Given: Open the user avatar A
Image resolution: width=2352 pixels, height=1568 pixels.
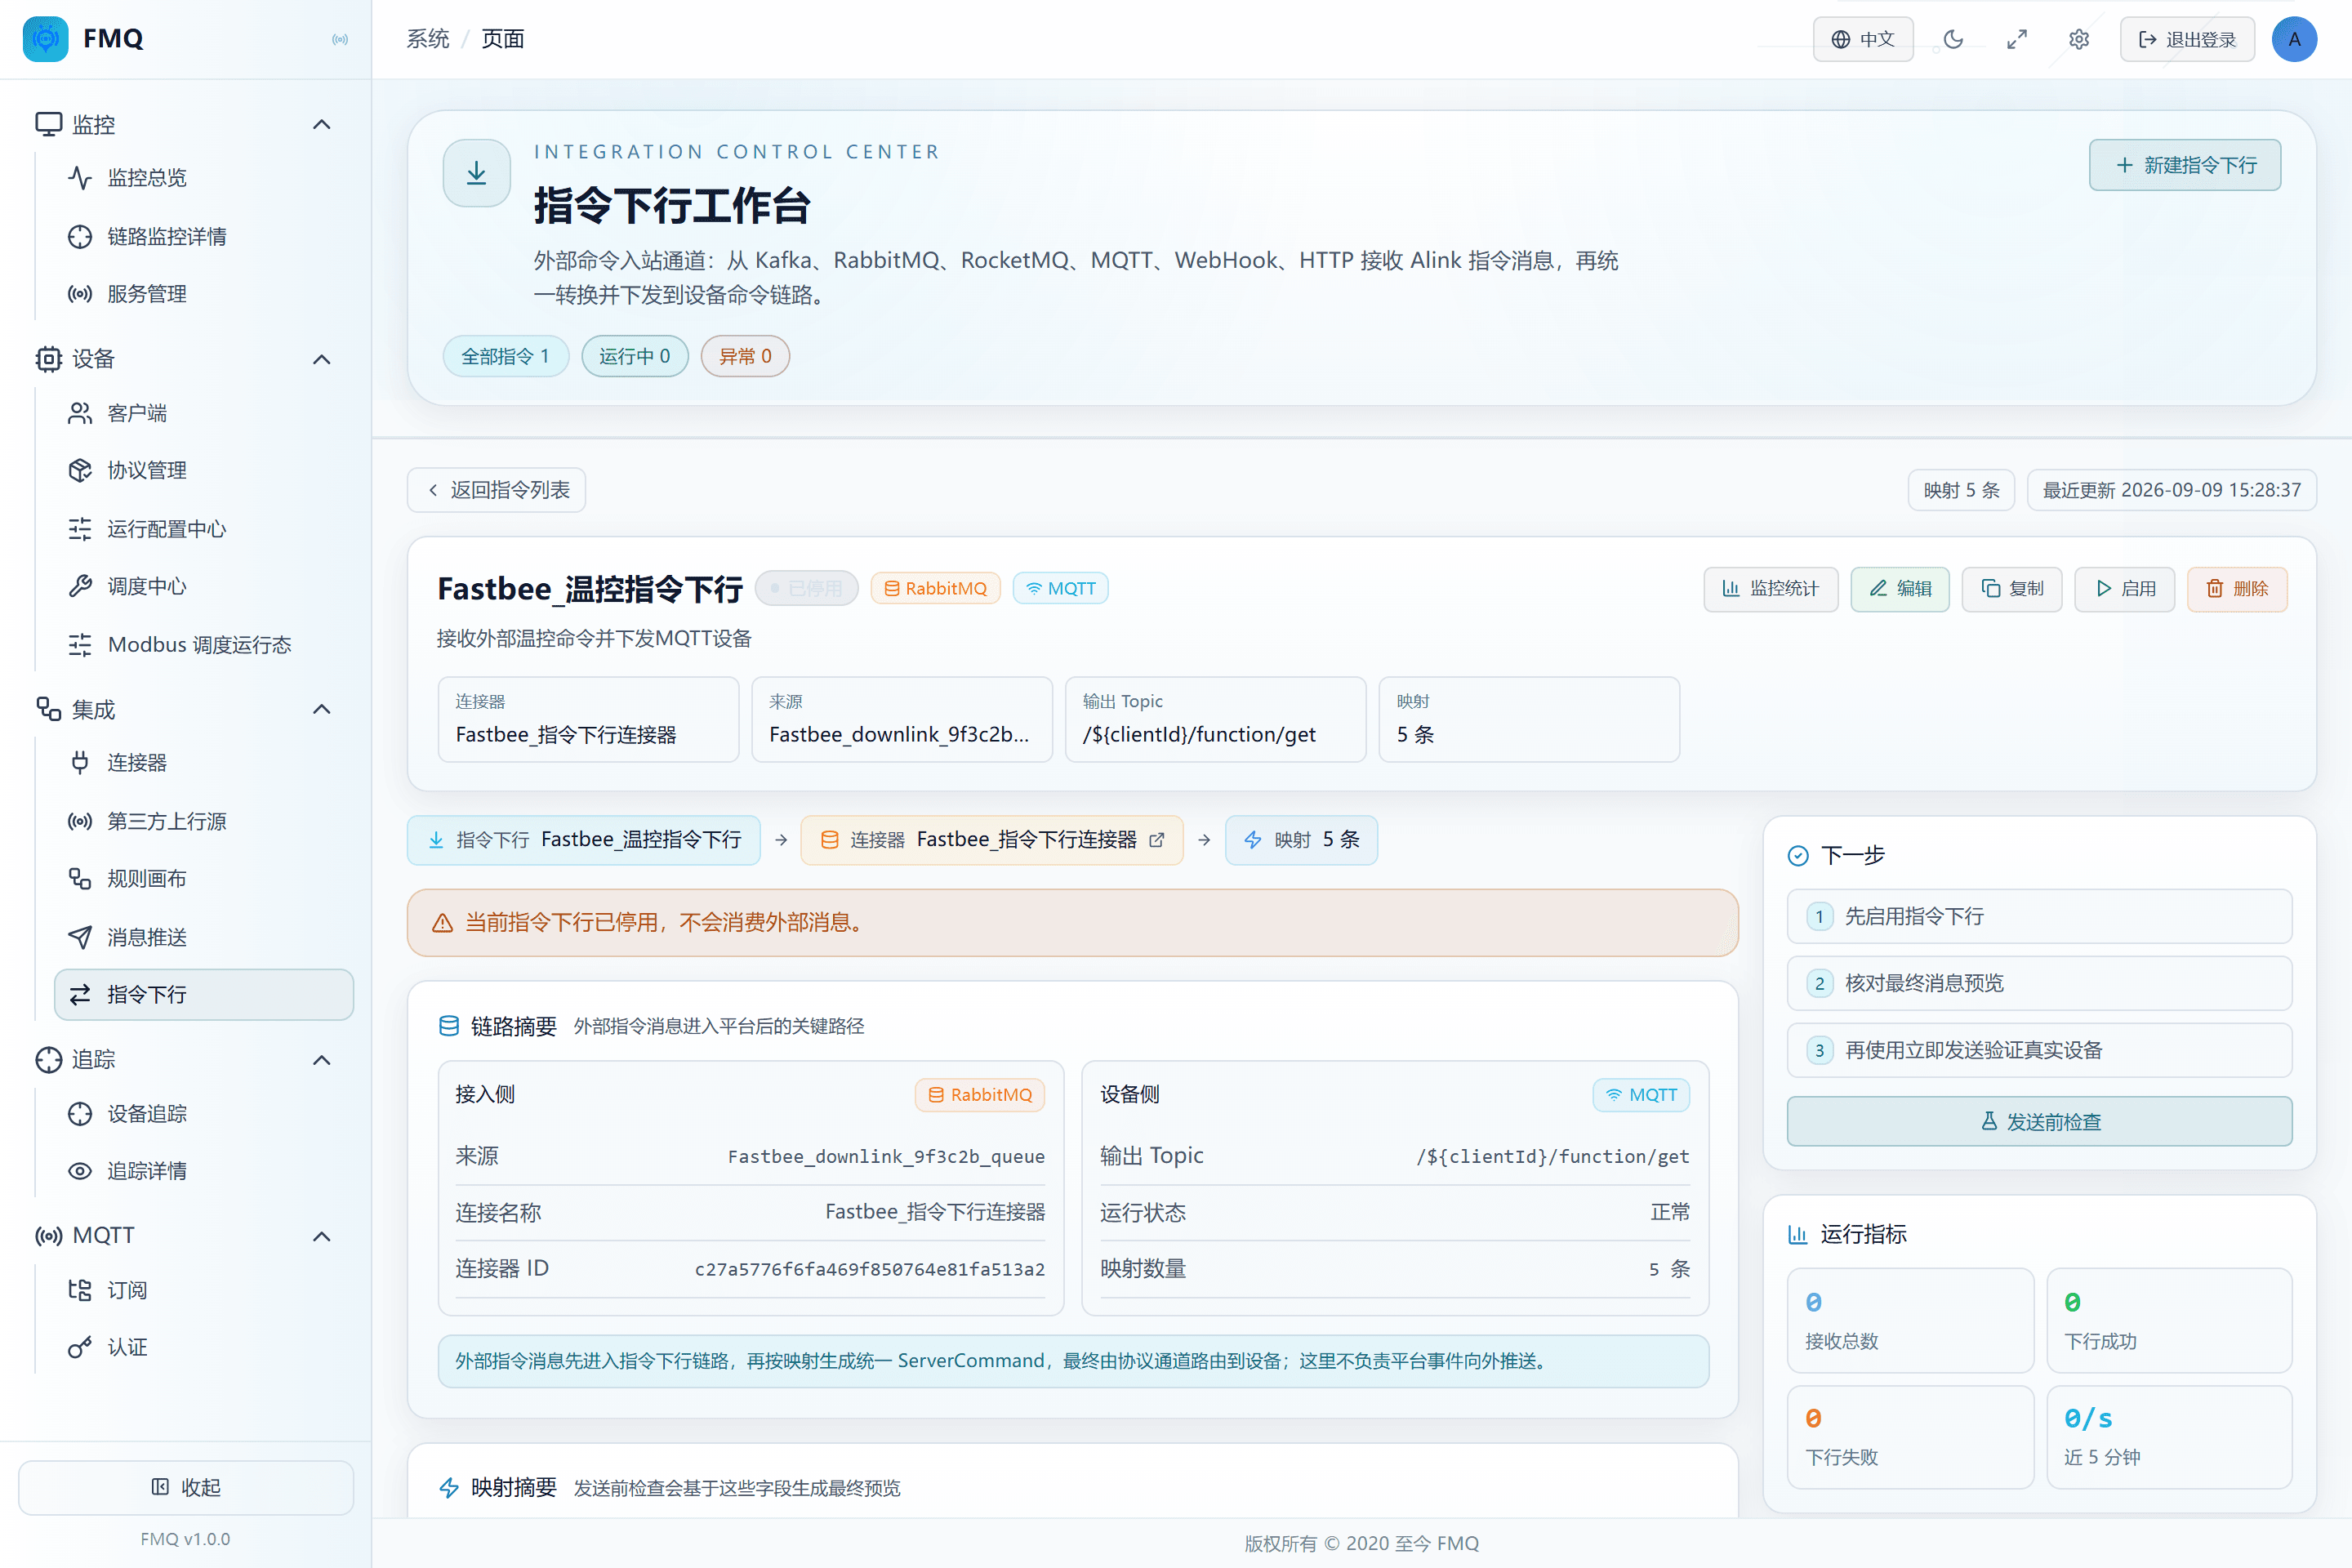Looking at the screenshot, I should [2294, 39].
